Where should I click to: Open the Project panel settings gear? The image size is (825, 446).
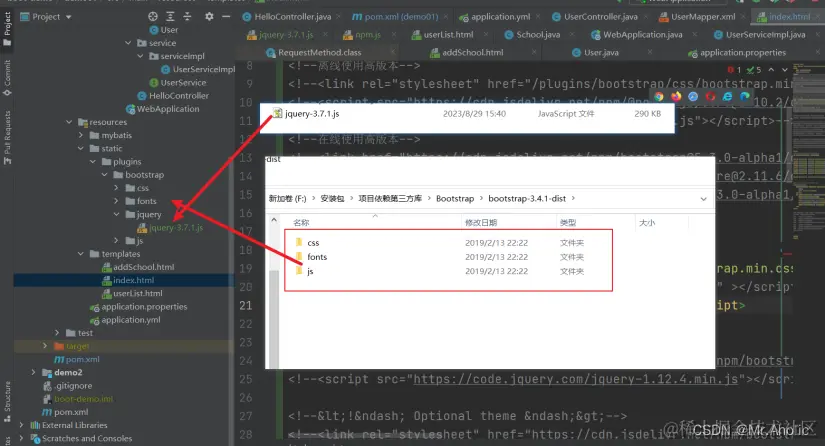[209, 16]
